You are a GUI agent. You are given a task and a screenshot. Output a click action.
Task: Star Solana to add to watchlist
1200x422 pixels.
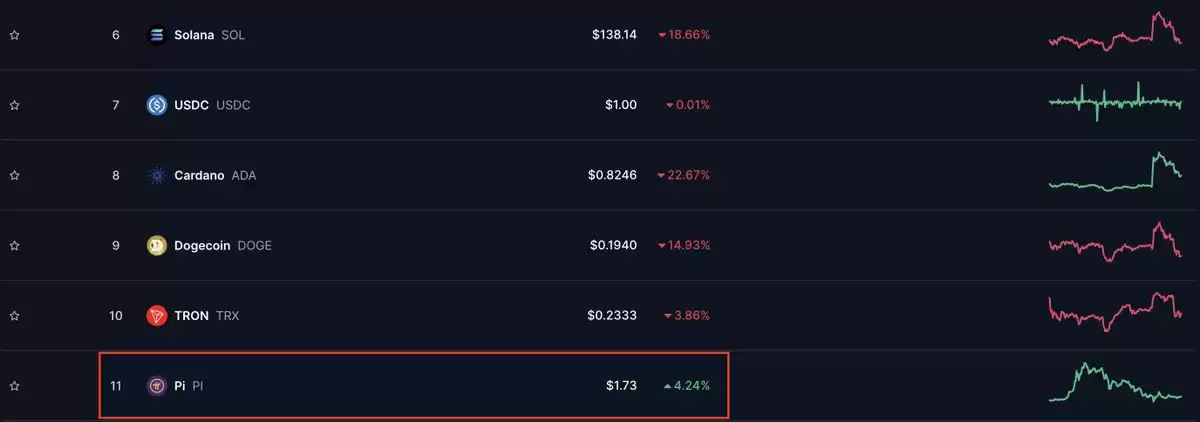tap(14, 35)
